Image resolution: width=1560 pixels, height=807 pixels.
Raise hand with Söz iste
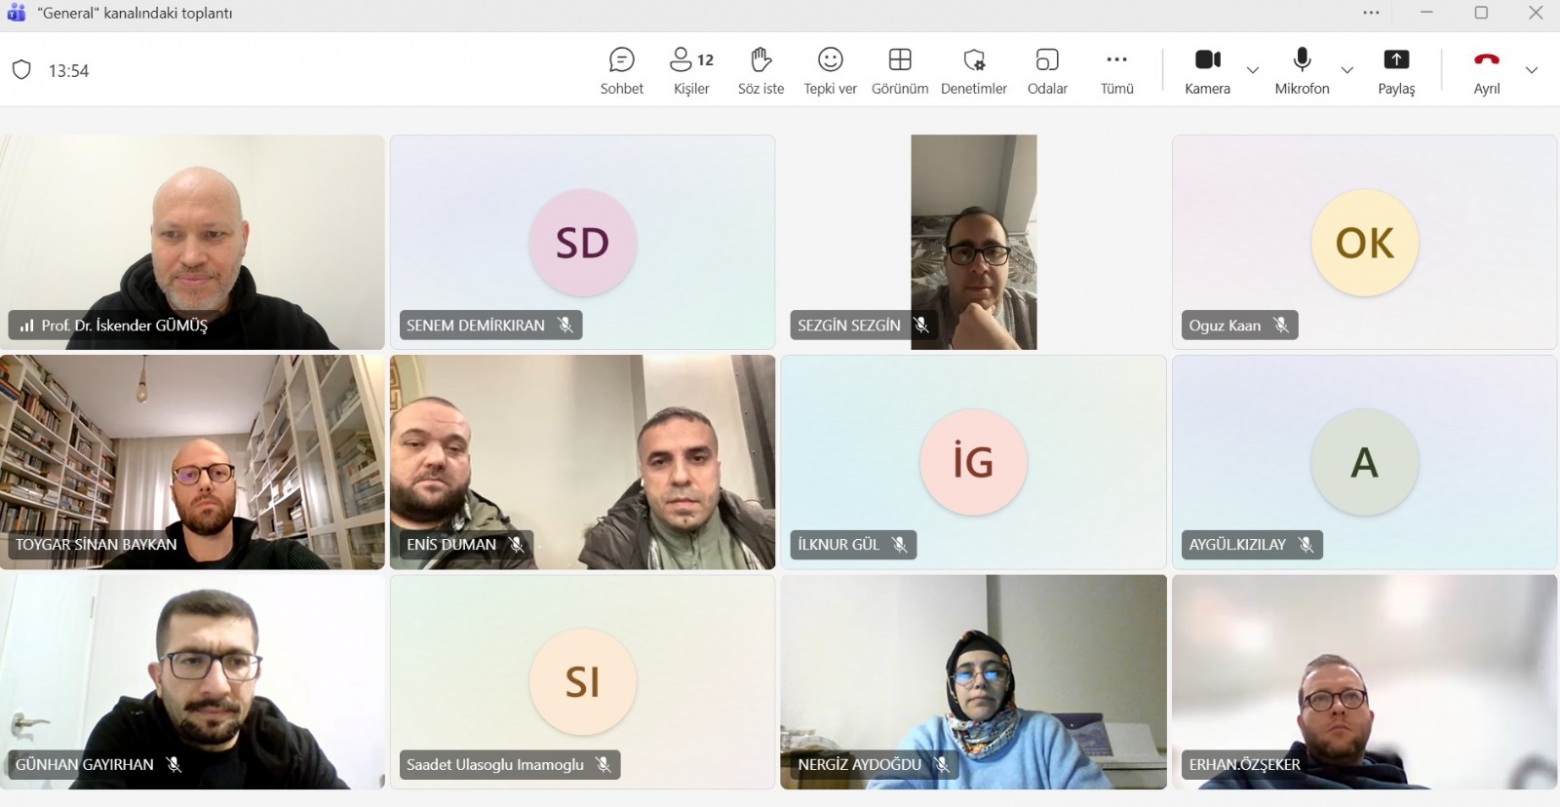click(760, 70)
